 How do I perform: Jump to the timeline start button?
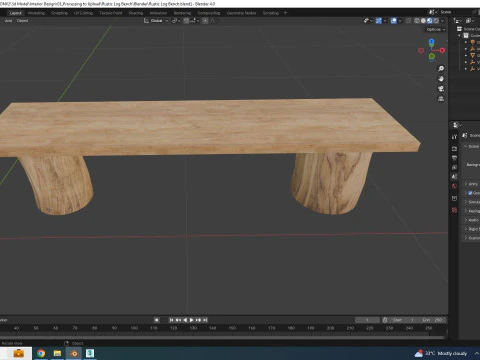(x=171, y=320)
